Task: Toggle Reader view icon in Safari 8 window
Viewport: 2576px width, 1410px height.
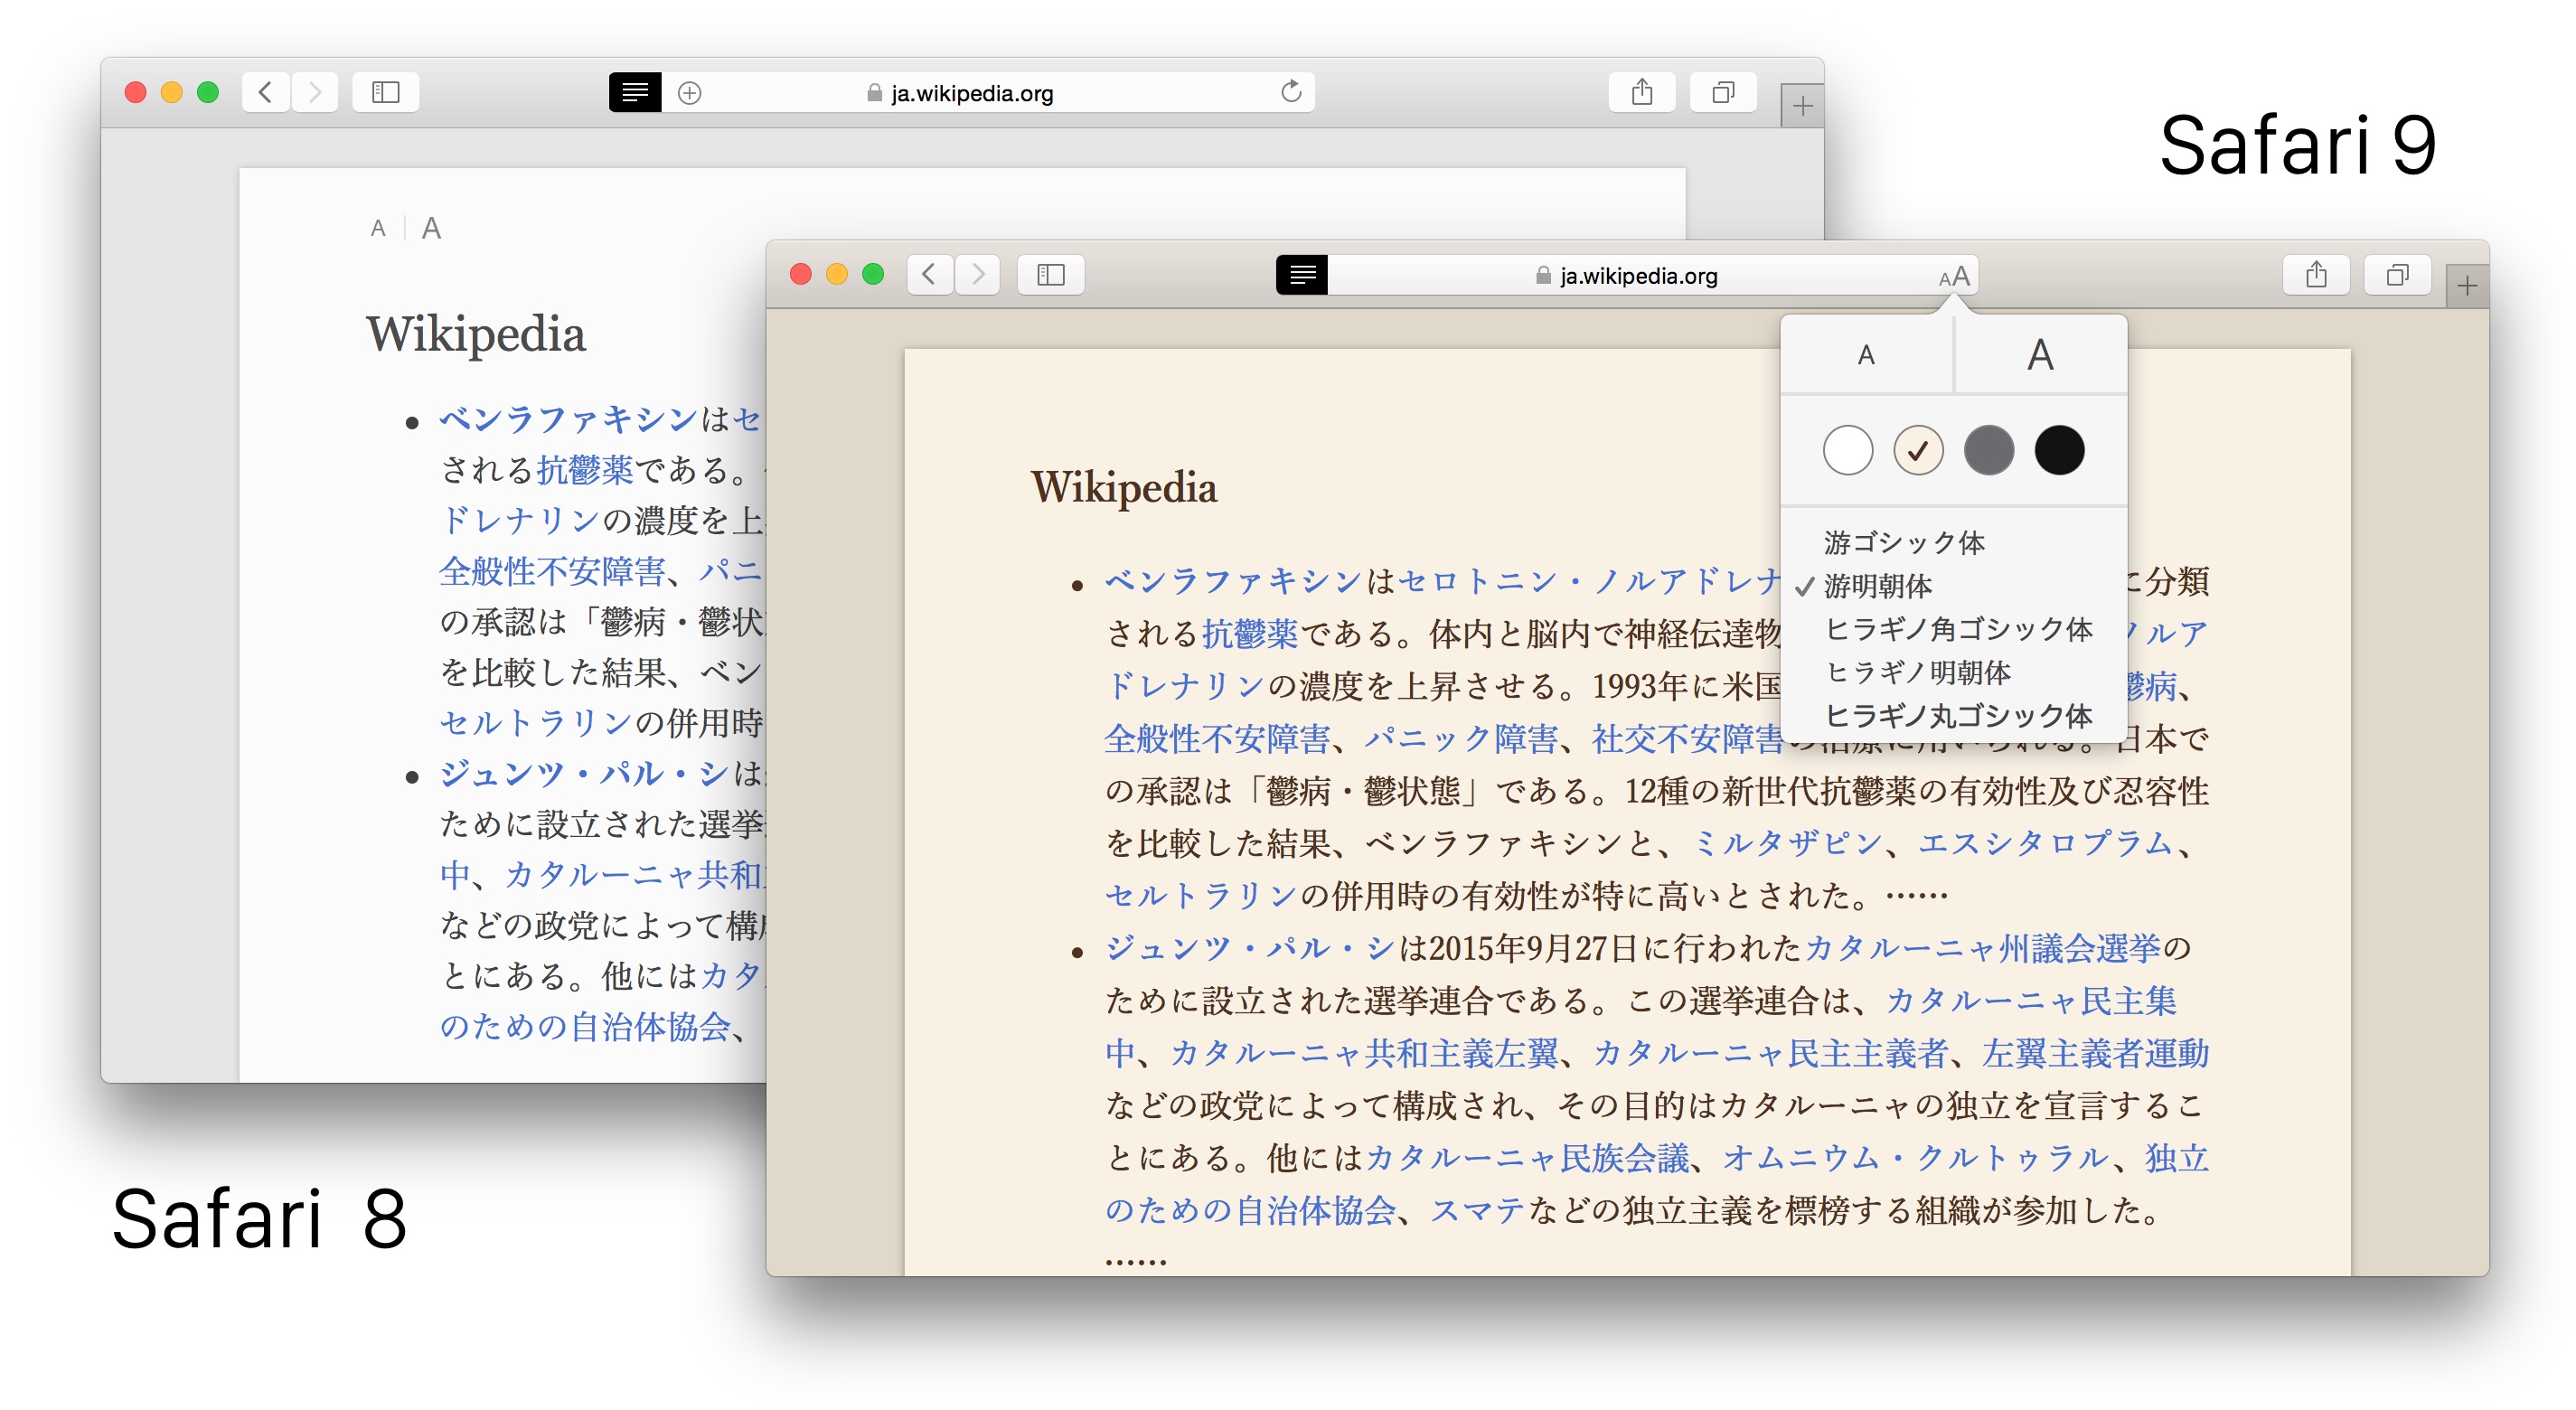Action: [635, 93]
